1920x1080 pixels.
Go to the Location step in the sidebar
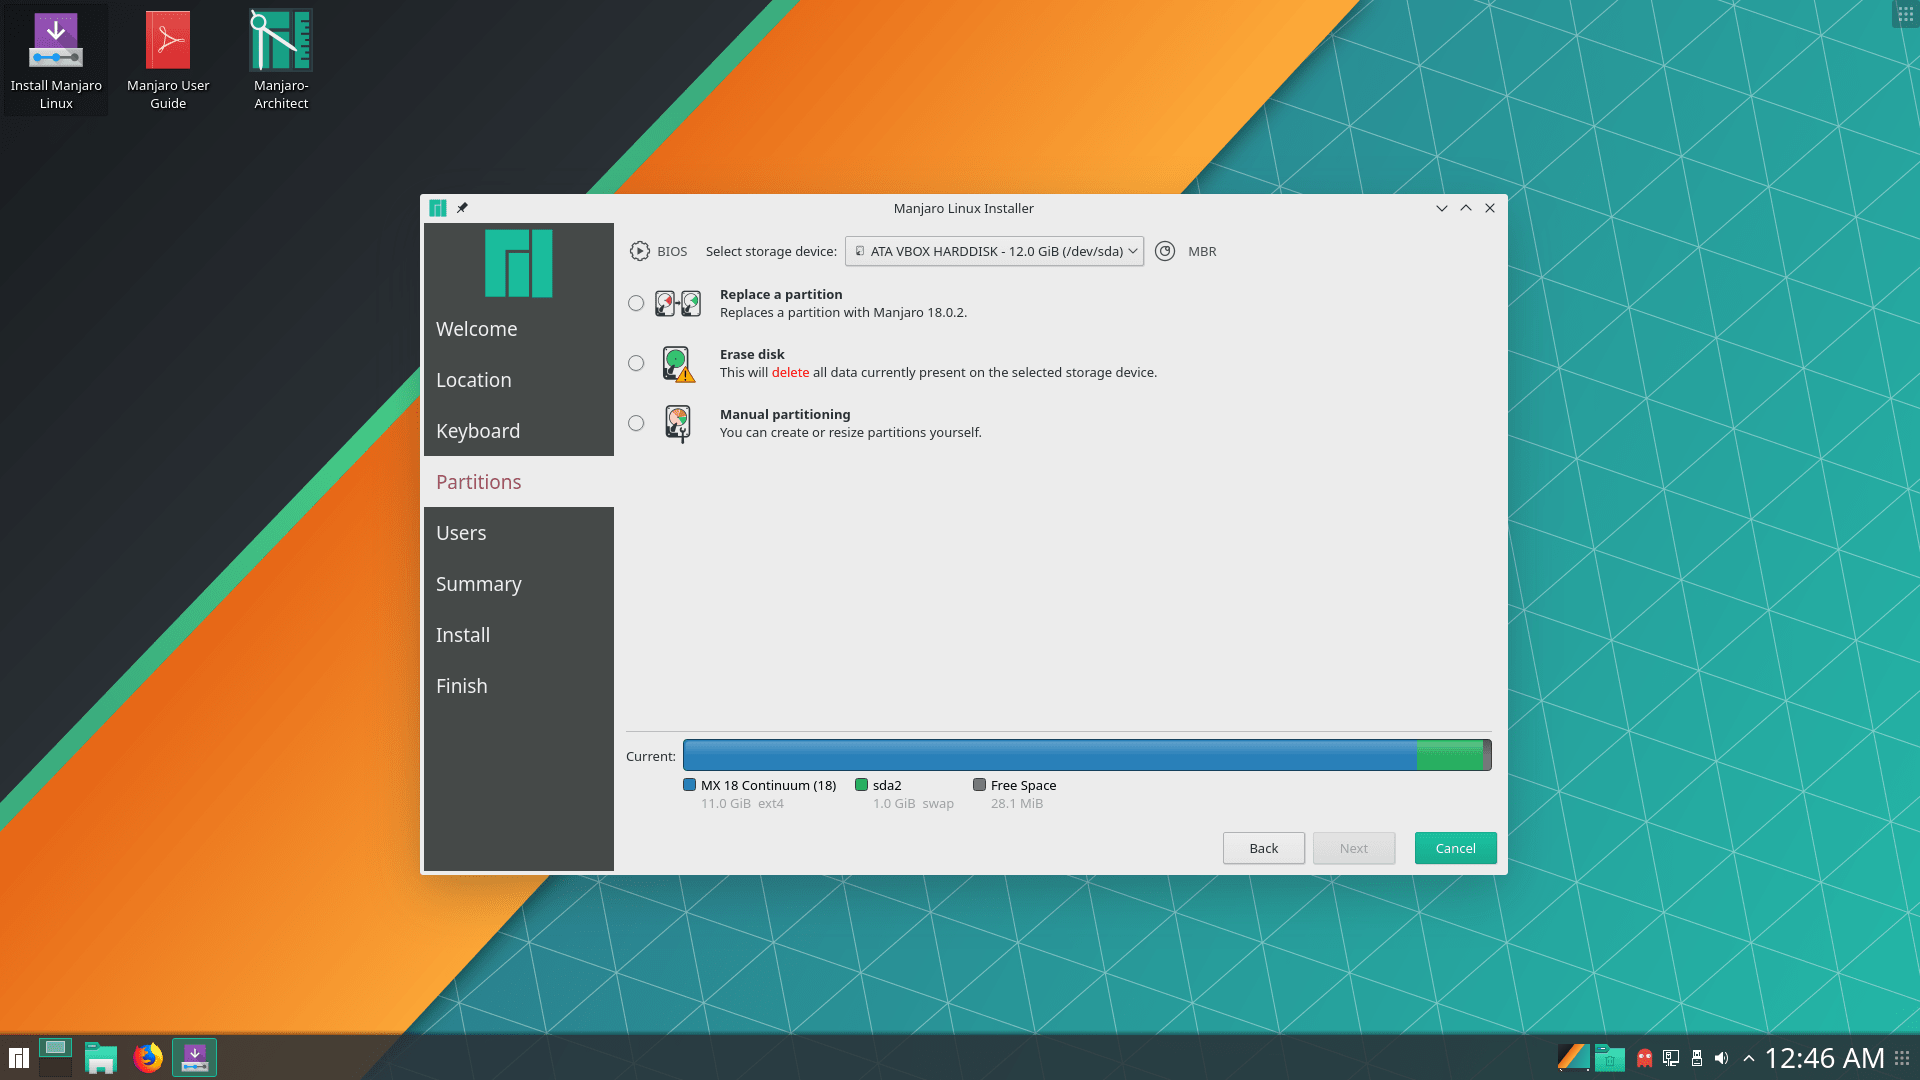[x=518, y=380]
